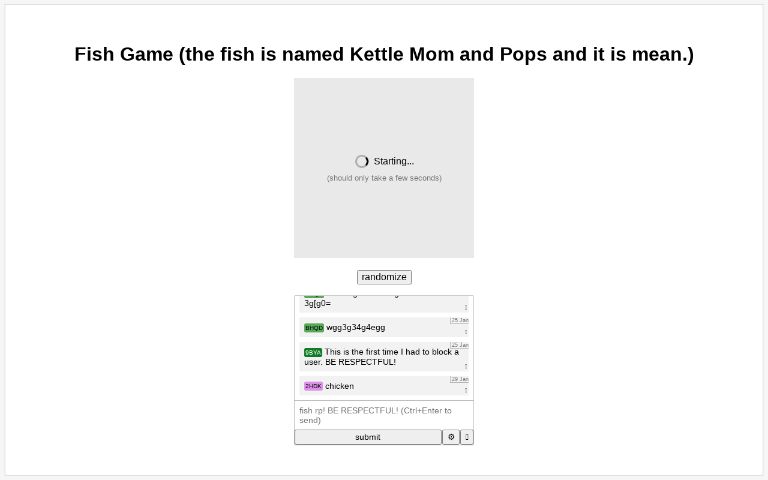Open options menu on the wgg3g34g4egg message

(x=466, y=332)
